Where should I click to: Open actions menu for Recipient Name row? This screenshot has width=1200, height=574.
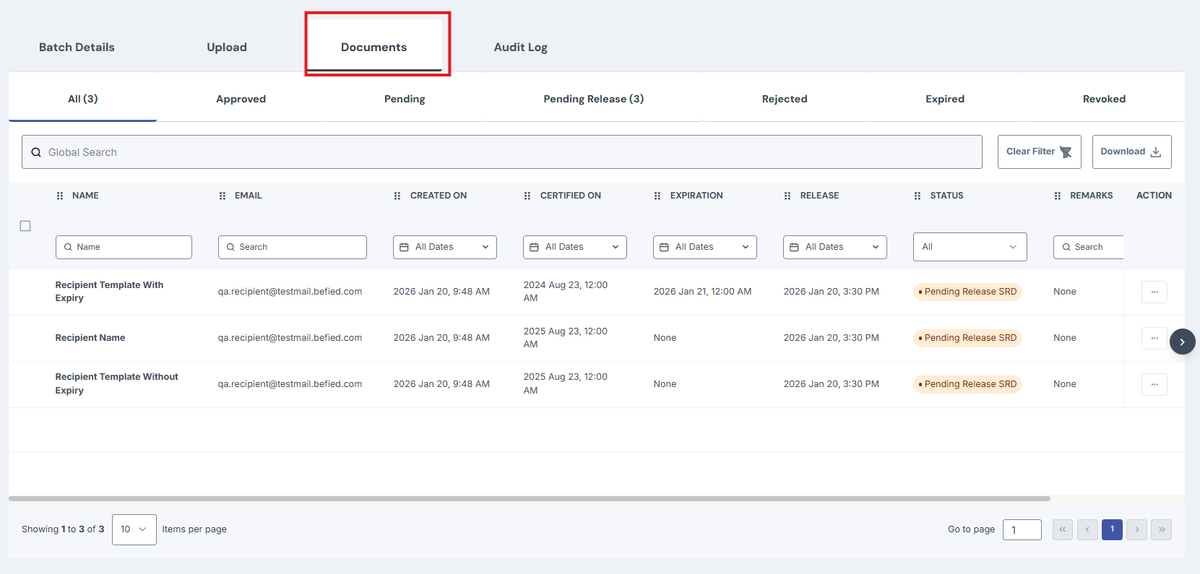click(x=1154, y=338)
